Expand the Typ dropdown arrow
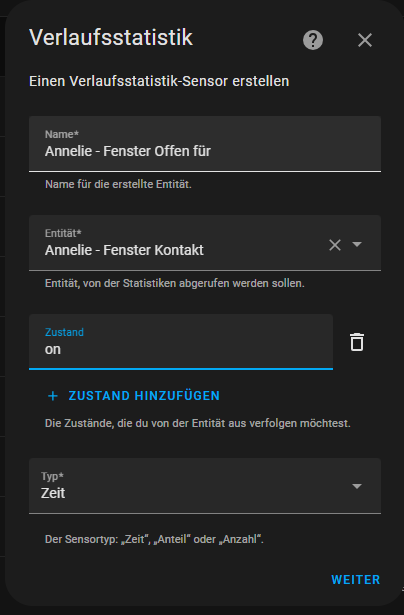The width and height of the screenshot is (404, 615). (357, 486)
